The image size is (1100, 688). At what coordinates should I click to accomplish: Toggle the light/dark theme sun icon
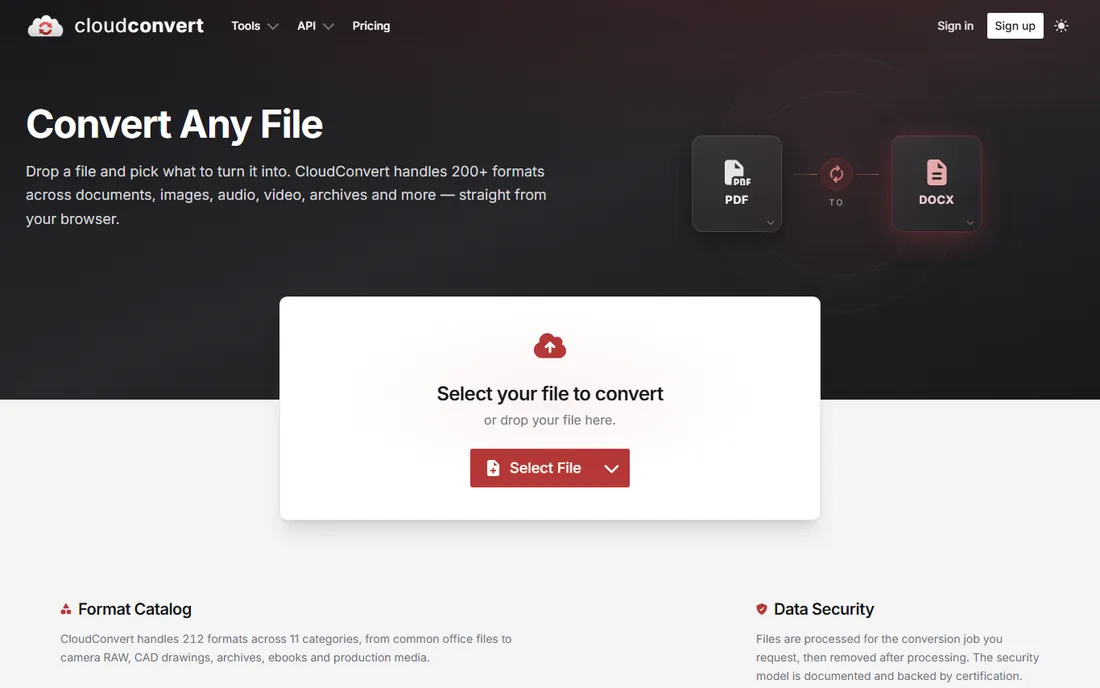1061,26
